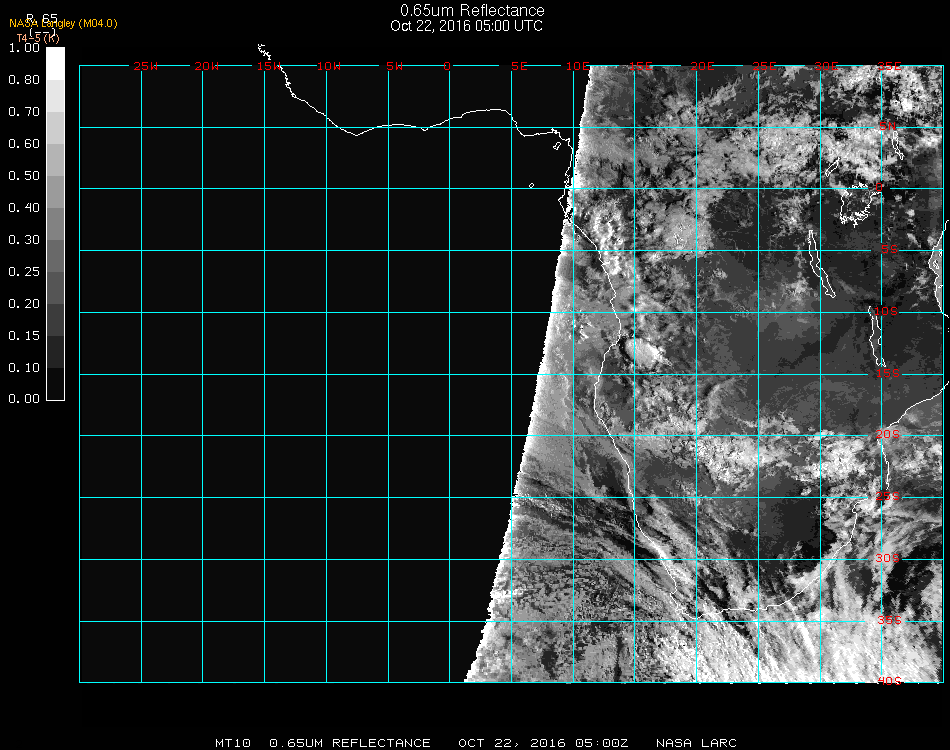This screenshot has height=750, width=950.
Task: Click the 0 longitude label on the top axis
Action: [448, 67]
